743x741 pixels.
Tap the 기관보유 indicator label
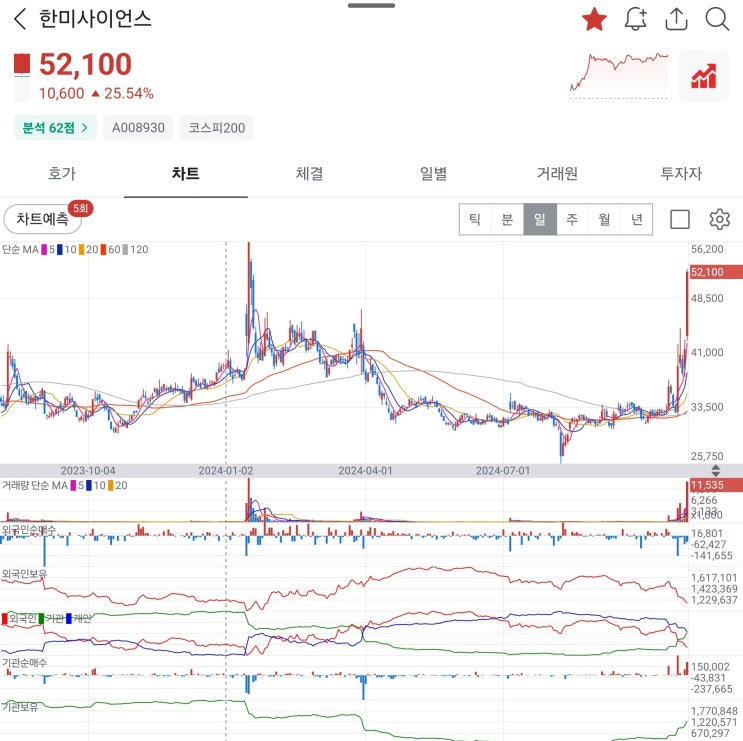[x=20, y=707]
